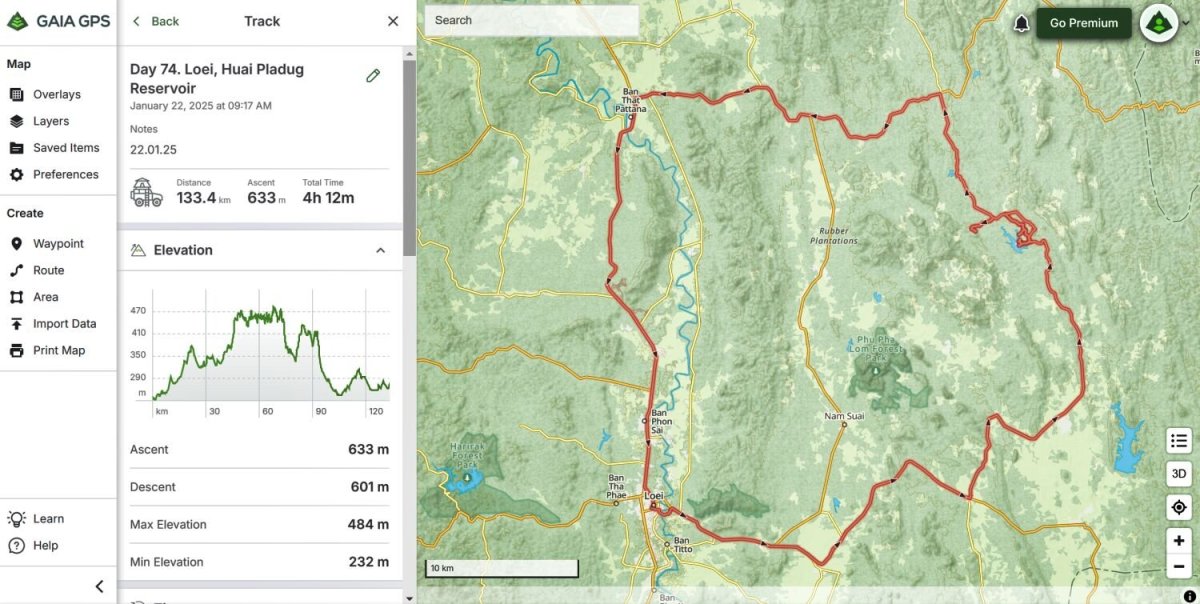Image resolution: width=1200 pixels, height=604 pixels.
Task: Open the map layers list icon on the right
Action: [1178, 440]
